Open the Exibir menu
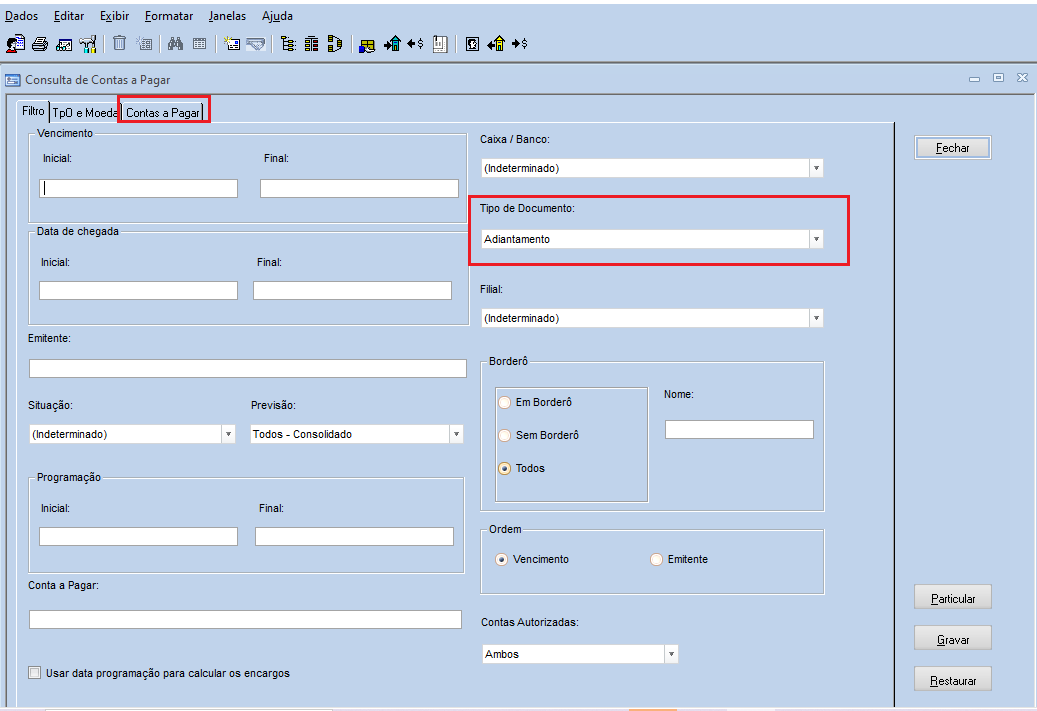The height and width of the screenshot is (711, 1037). (x=114, y=16)
